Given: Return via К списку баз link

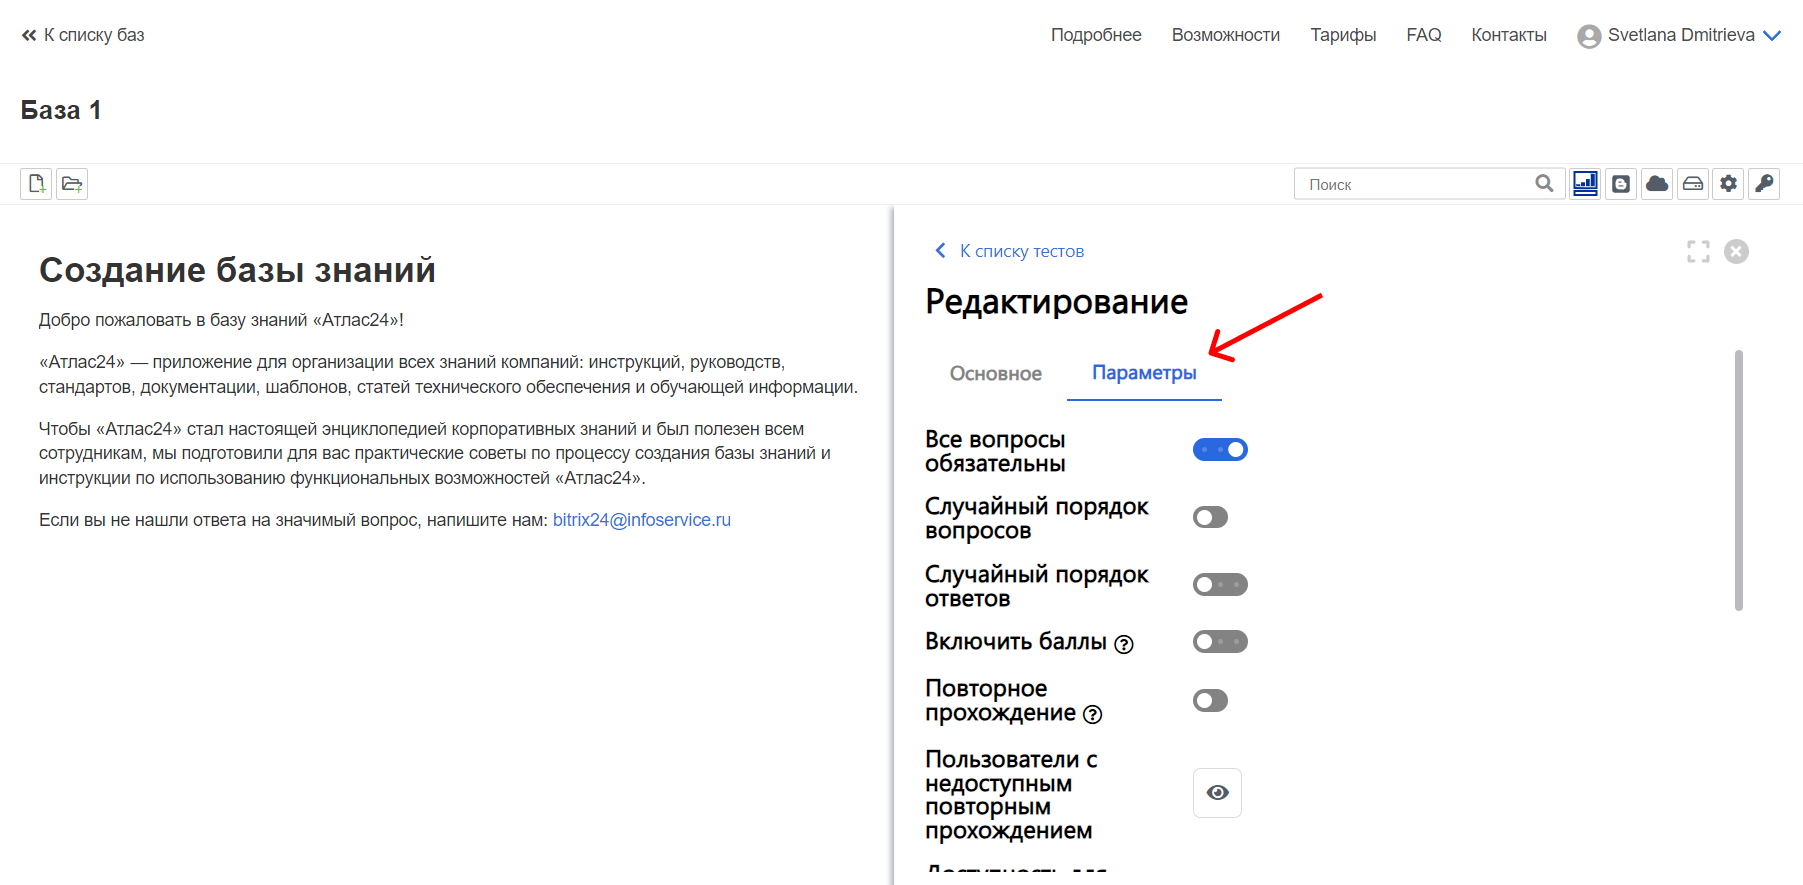Looking at the screenshot, I should pos(94,35).
